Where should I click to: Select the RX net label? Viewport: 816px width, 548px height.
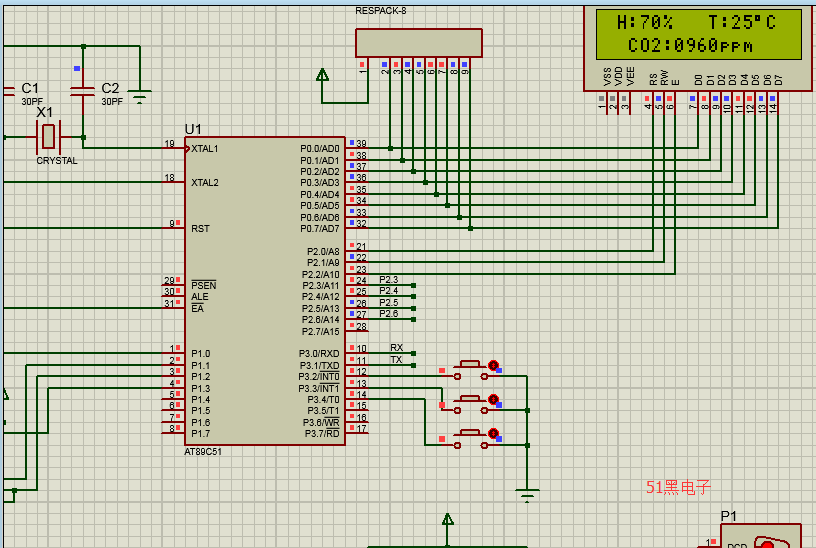[x=397, y=348]
